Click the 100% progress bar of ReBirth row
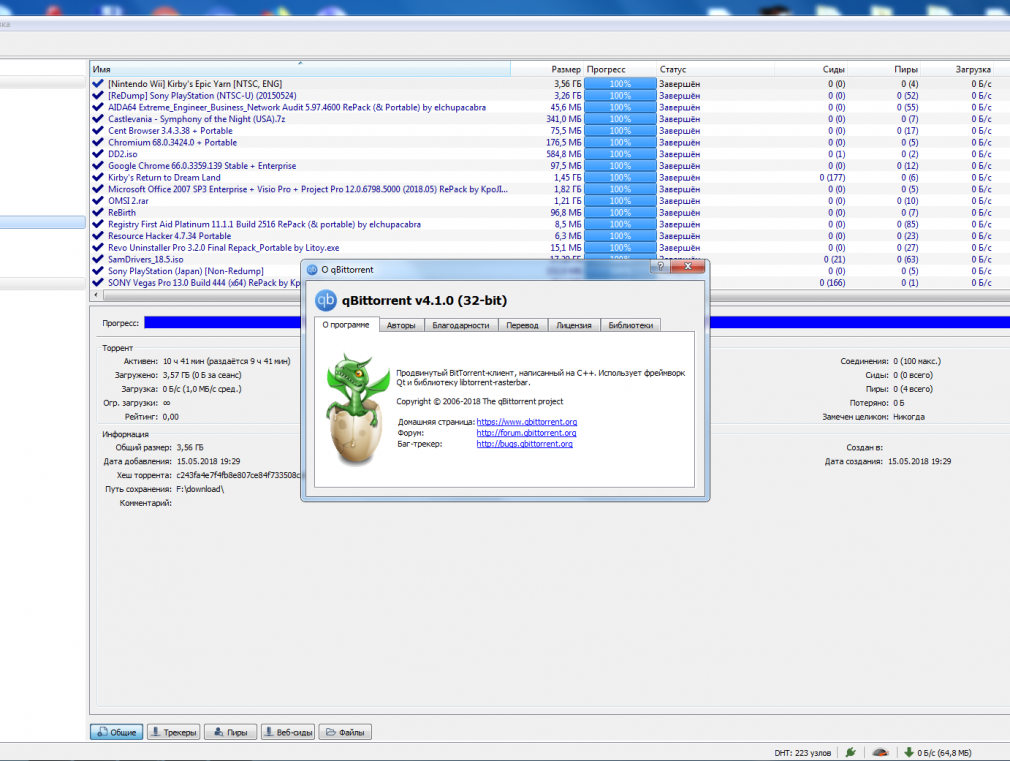Screen dimensions: 1010x761 click(620, 213)
